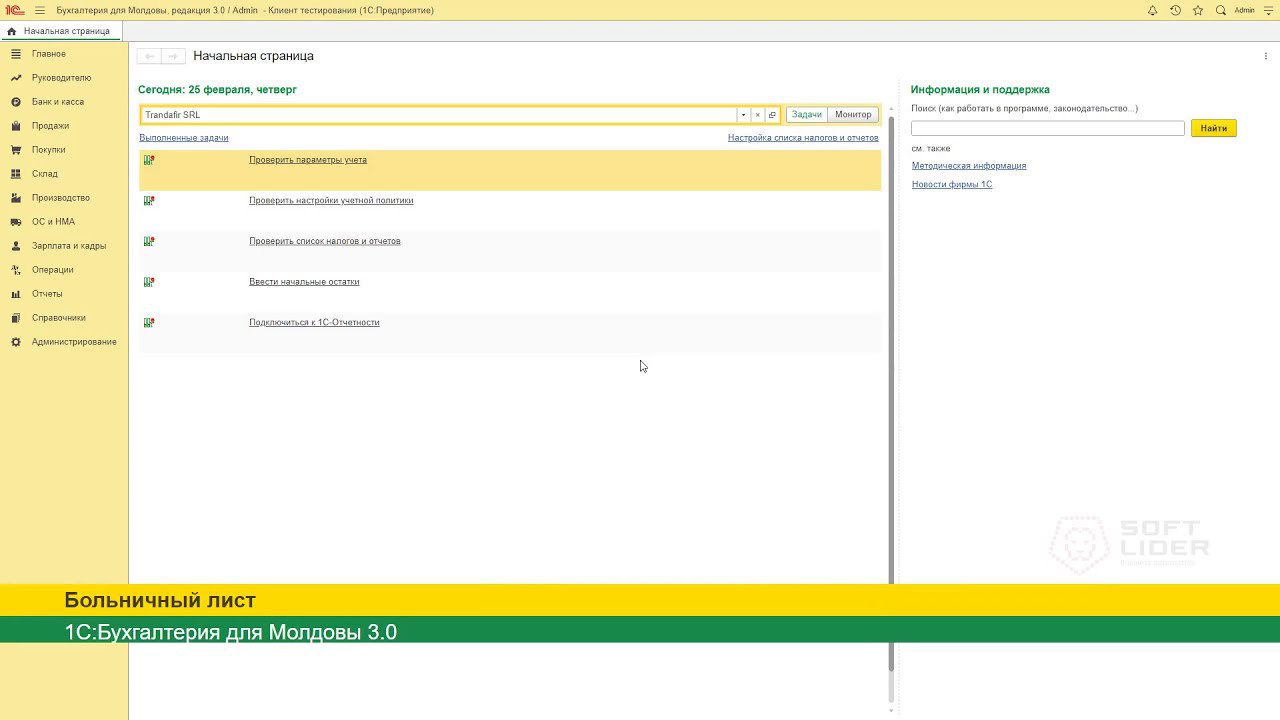Switch to Начальная страница tab
1280x720 pixels.
point(60,31)
